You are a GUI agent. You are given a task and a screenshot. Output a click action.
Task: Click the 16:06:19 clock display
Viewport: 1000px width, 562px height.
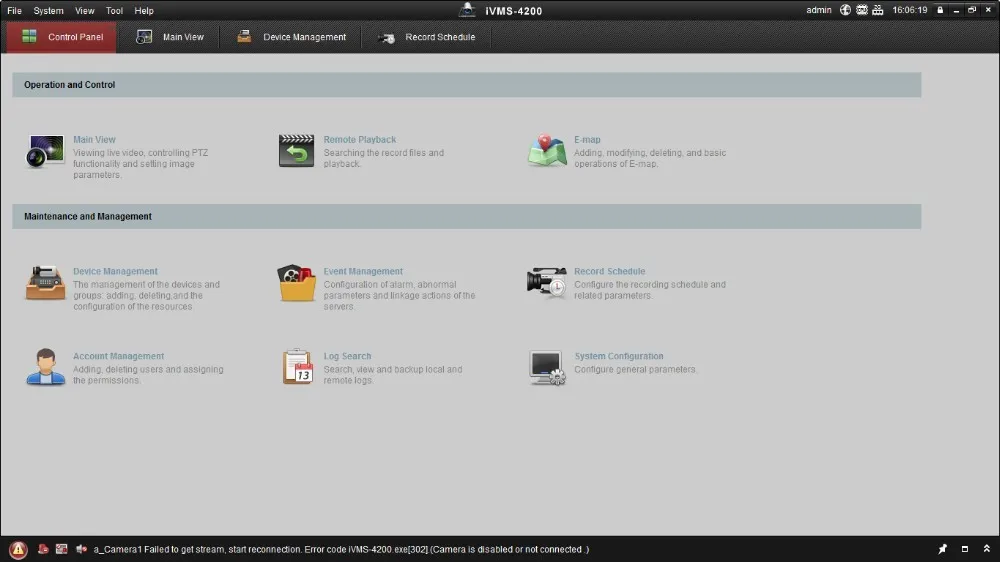coord(909,10)
